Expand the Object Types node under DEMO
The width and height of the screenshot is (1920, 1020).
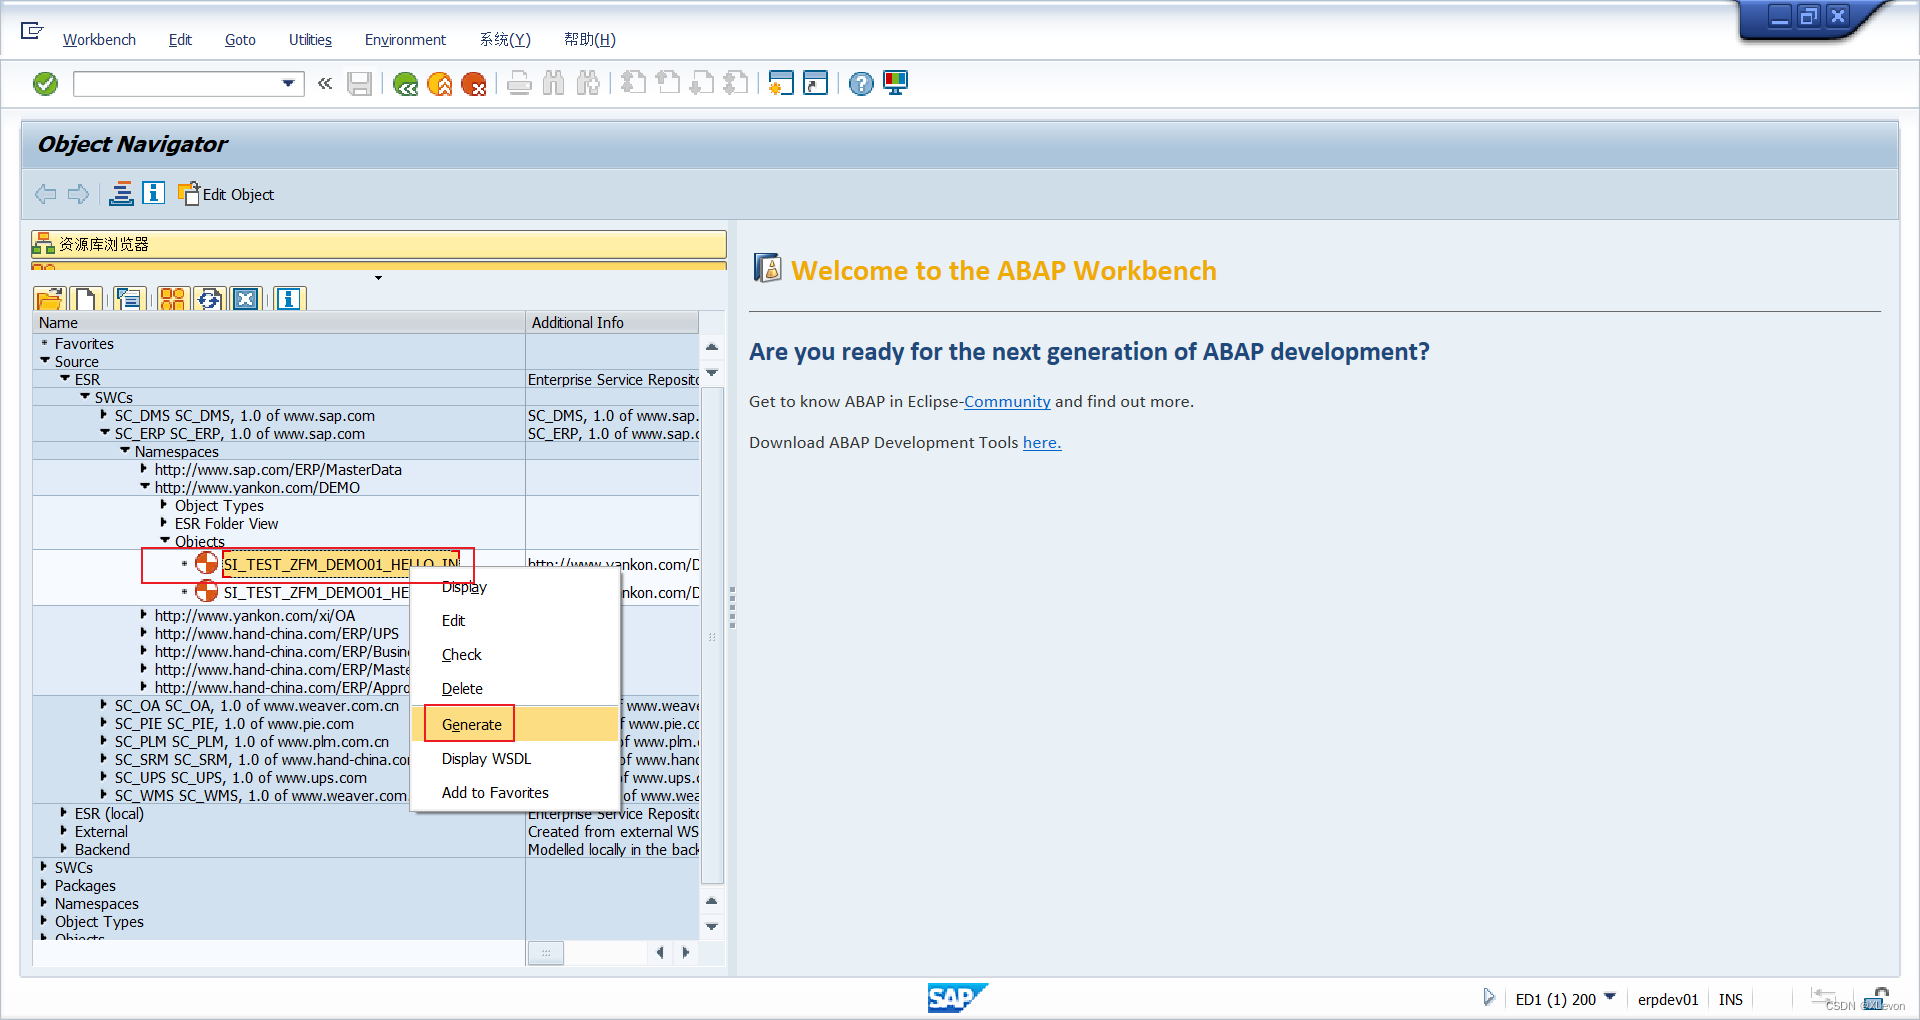point(164,505)
